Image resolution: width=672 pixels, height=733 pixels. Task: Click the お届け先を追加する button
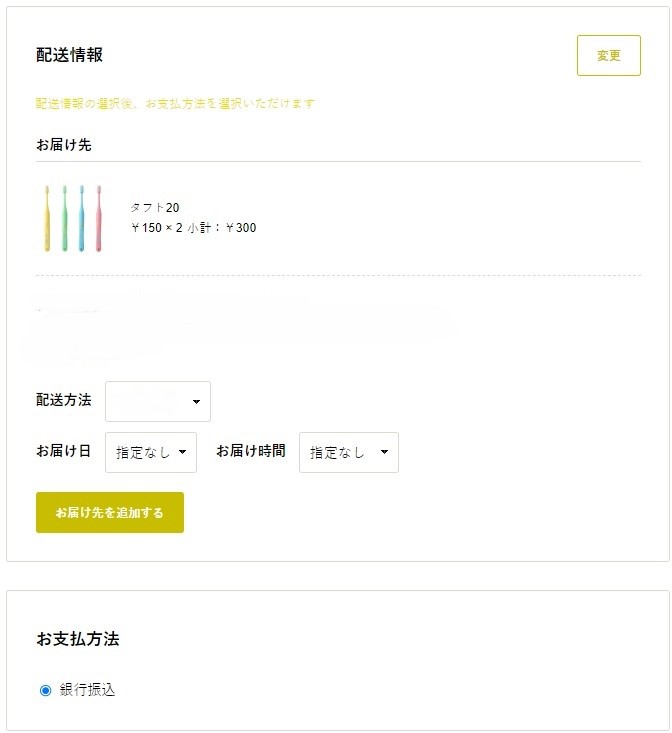pos(110,512)
